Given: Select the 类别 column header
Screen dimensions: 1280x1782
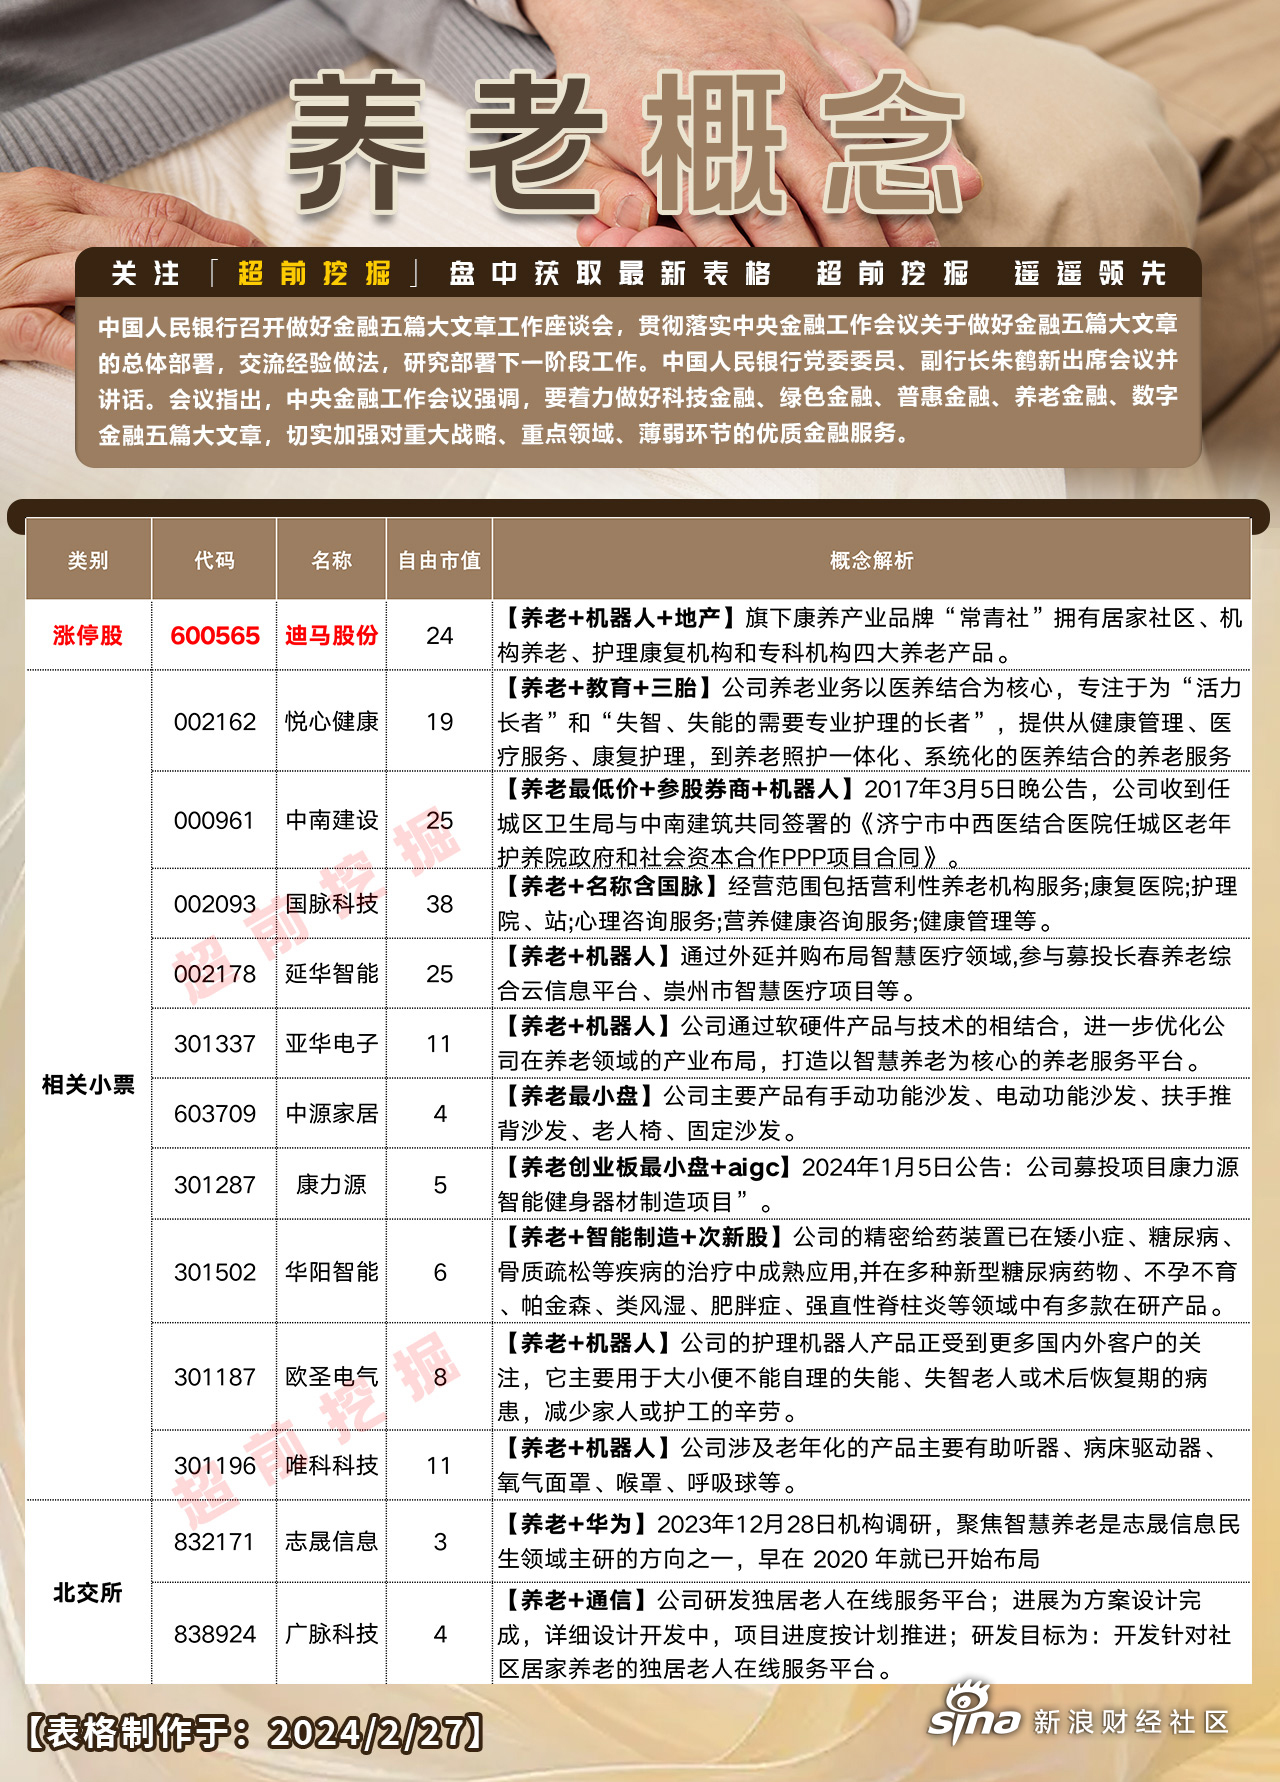Looking at the screenshot, I should tap(88, 560).
